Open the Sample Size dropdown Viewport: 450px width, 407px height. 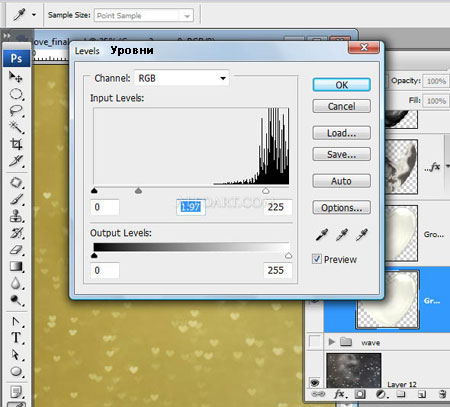(144, 15)
